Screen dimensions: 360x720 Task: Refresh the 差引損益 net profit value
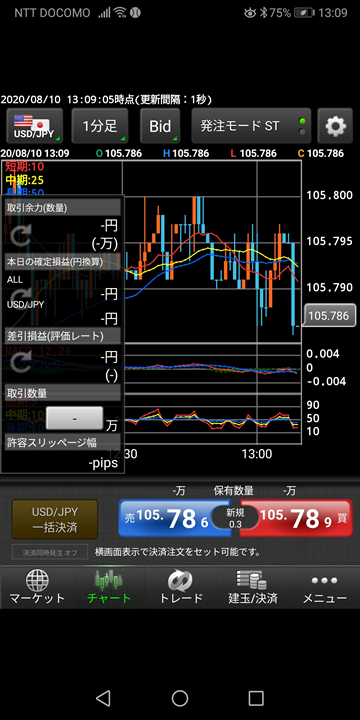(20, 363)
